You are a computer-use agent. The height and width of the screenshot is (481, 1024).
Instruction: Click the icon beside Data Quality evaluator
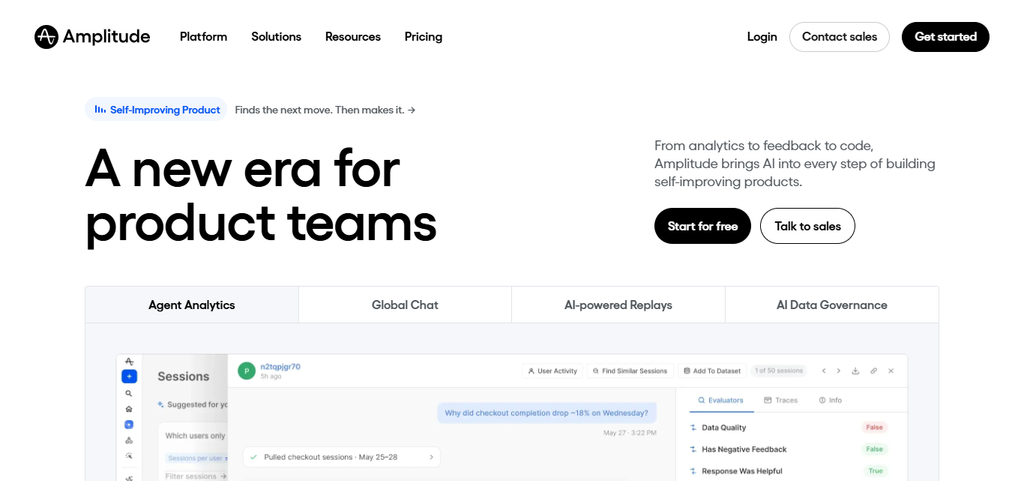[x=693, y=427]
